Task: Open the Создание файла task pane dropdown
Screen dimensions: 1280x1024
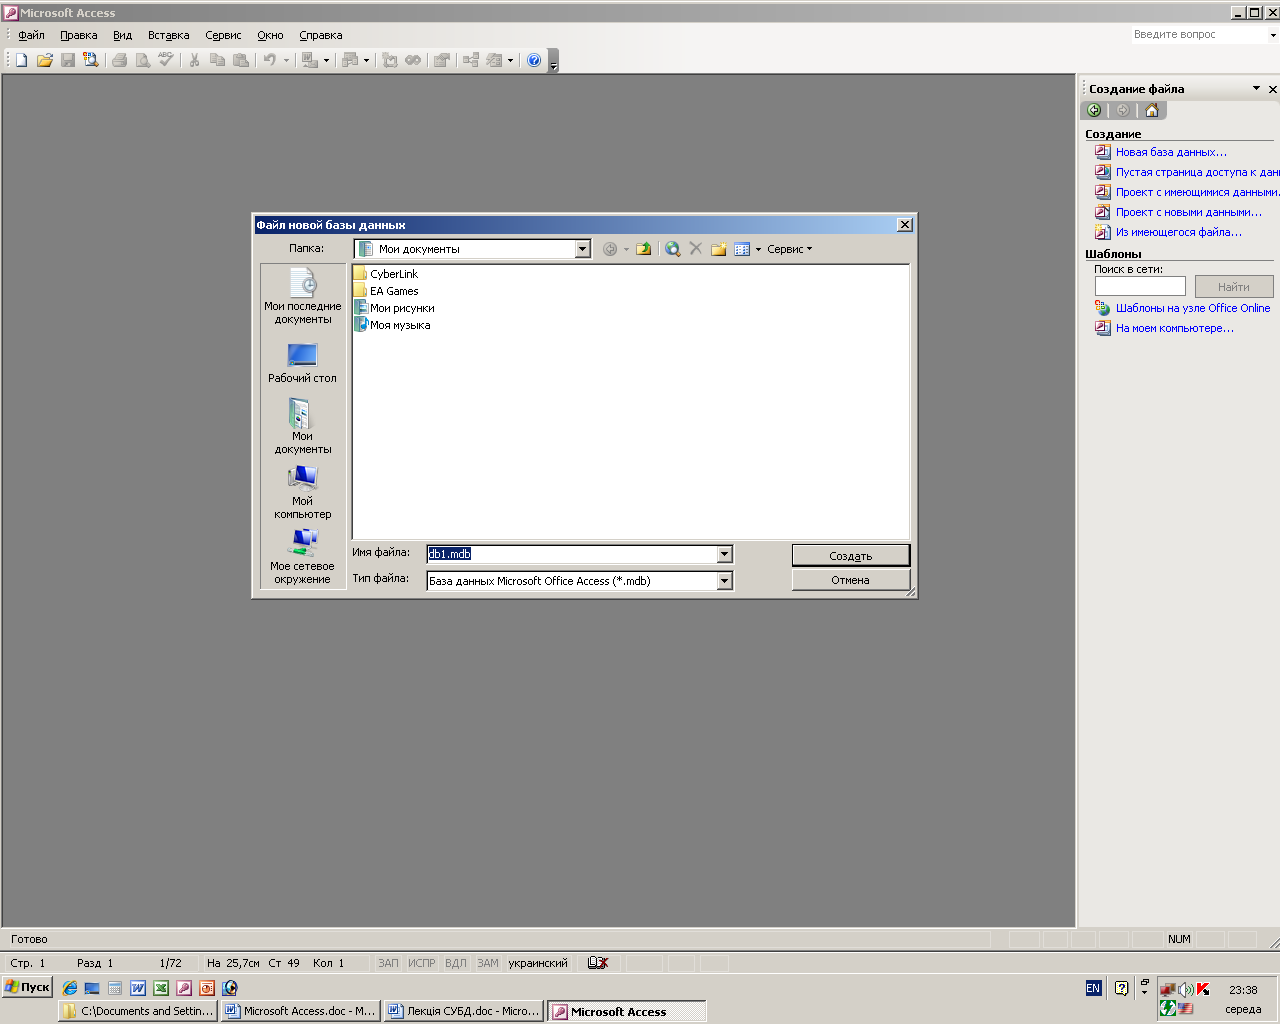Action: tap(1257, 89)
